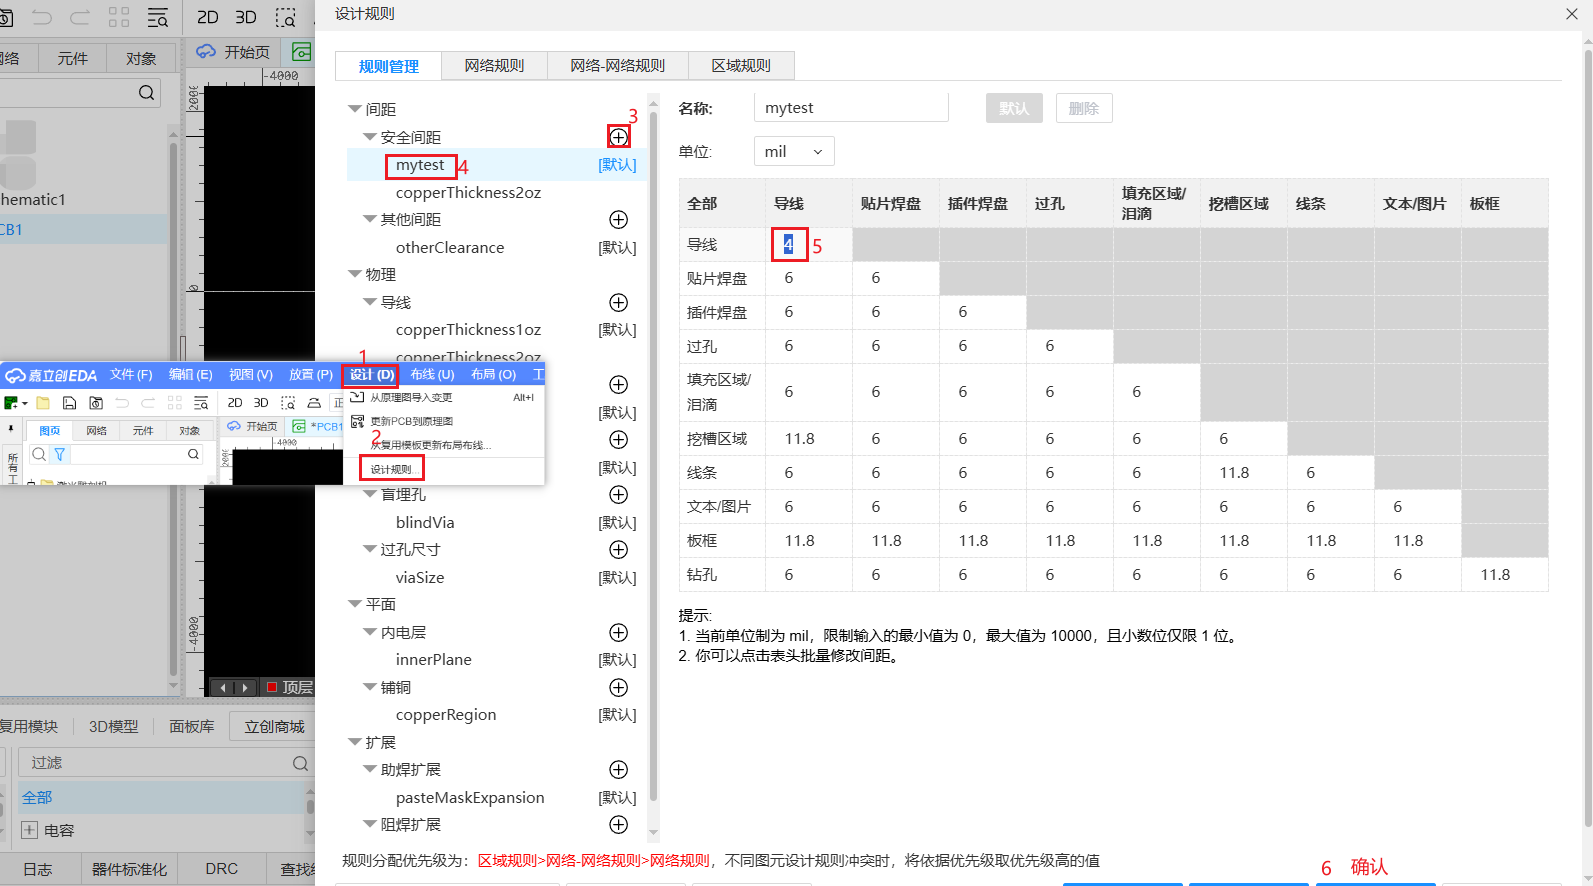Collapse the 平面 tree category
The image size is (1593, 886).
[x=354, y=604]
